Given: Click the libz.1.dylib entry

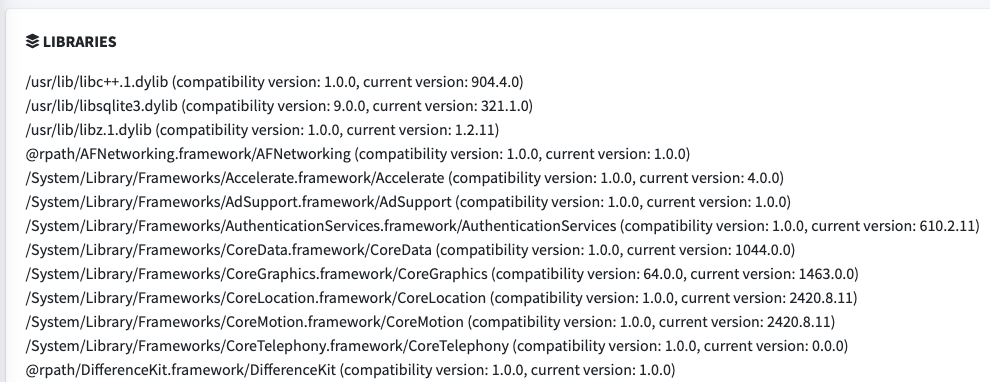Looking at the screenshot, I should [x=262, y=130].
